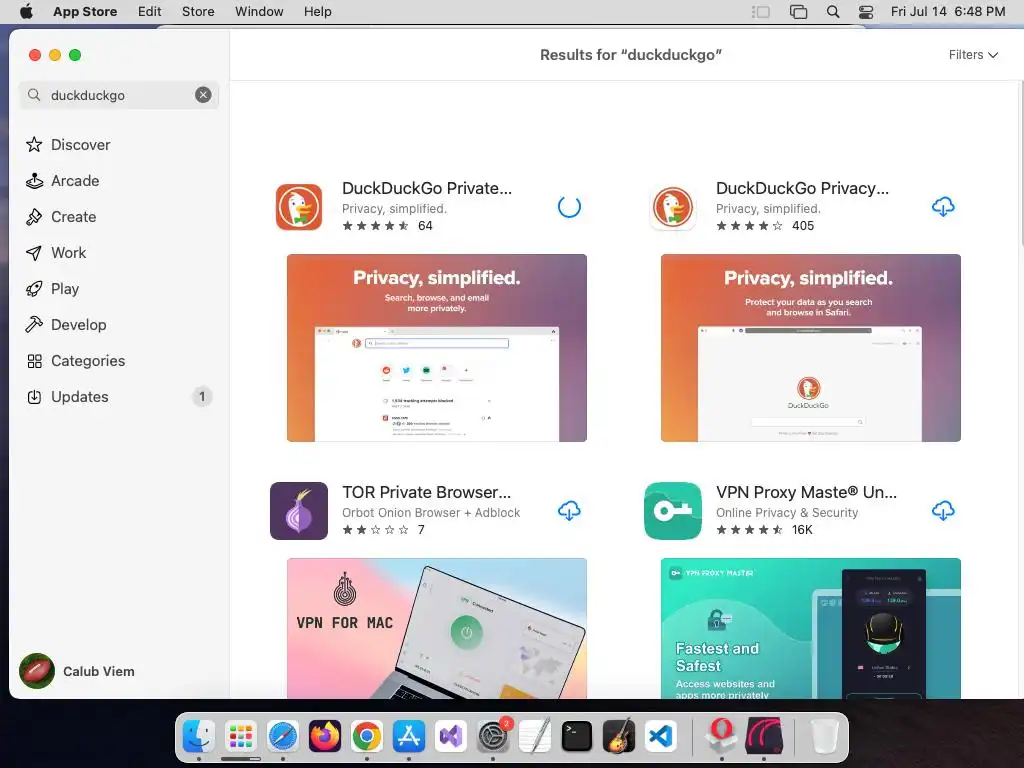Open Trash in the Dock
This screenshot has height=768, width=1024.
coord(824,737)
